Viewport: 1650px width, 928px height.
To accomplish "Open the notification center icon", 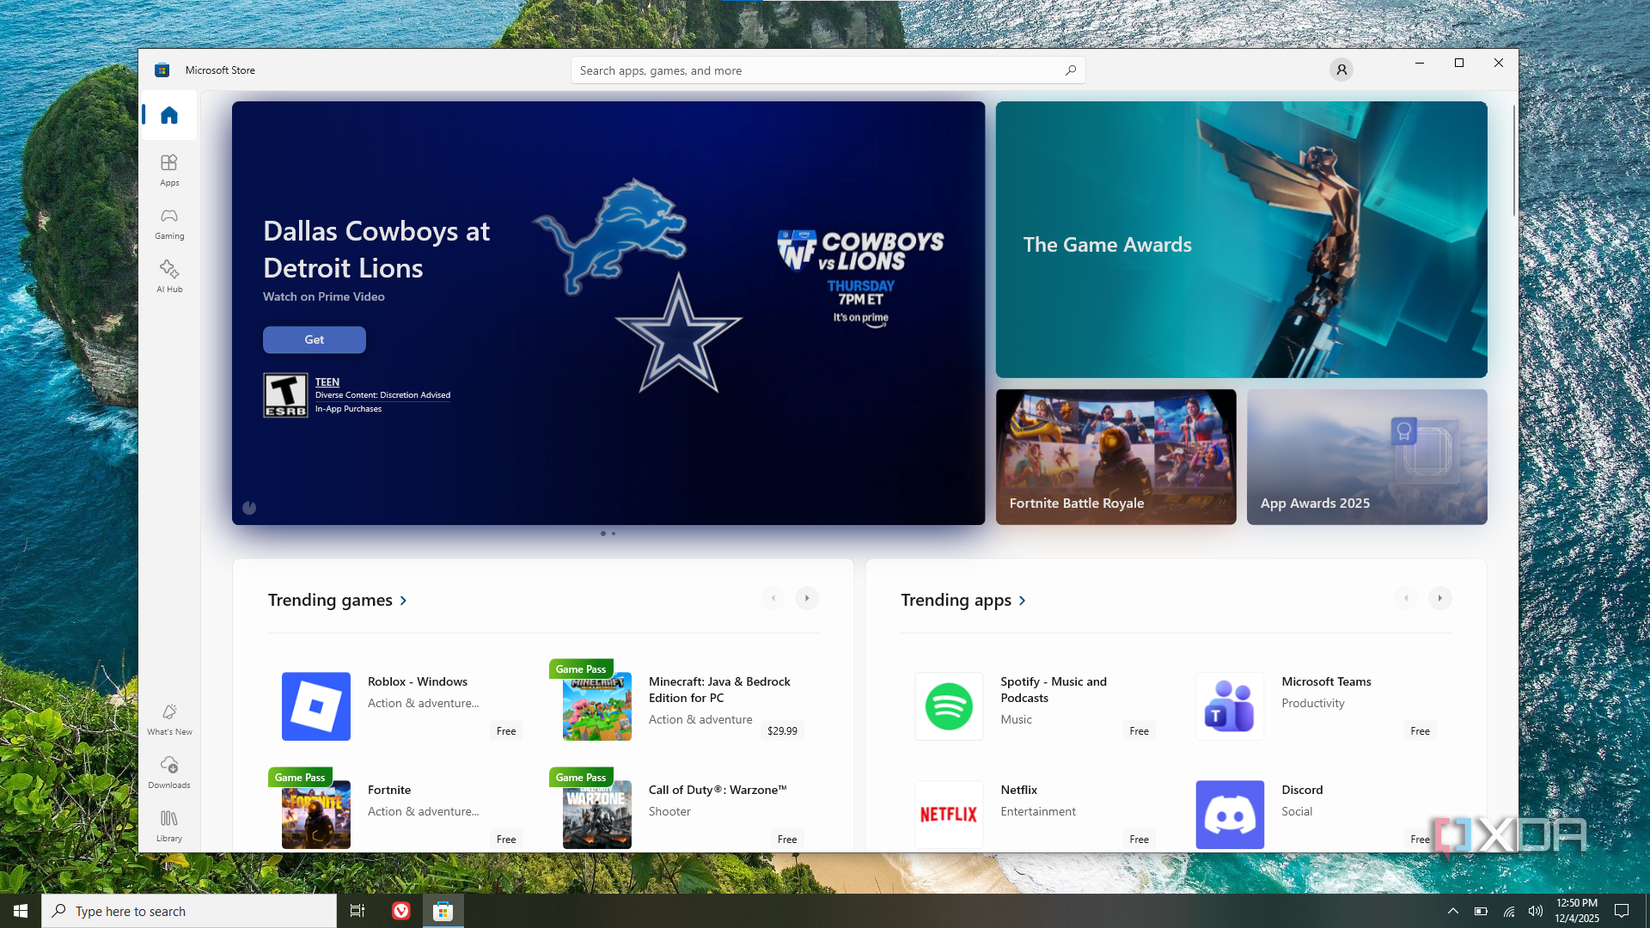I will point(1622,911).
